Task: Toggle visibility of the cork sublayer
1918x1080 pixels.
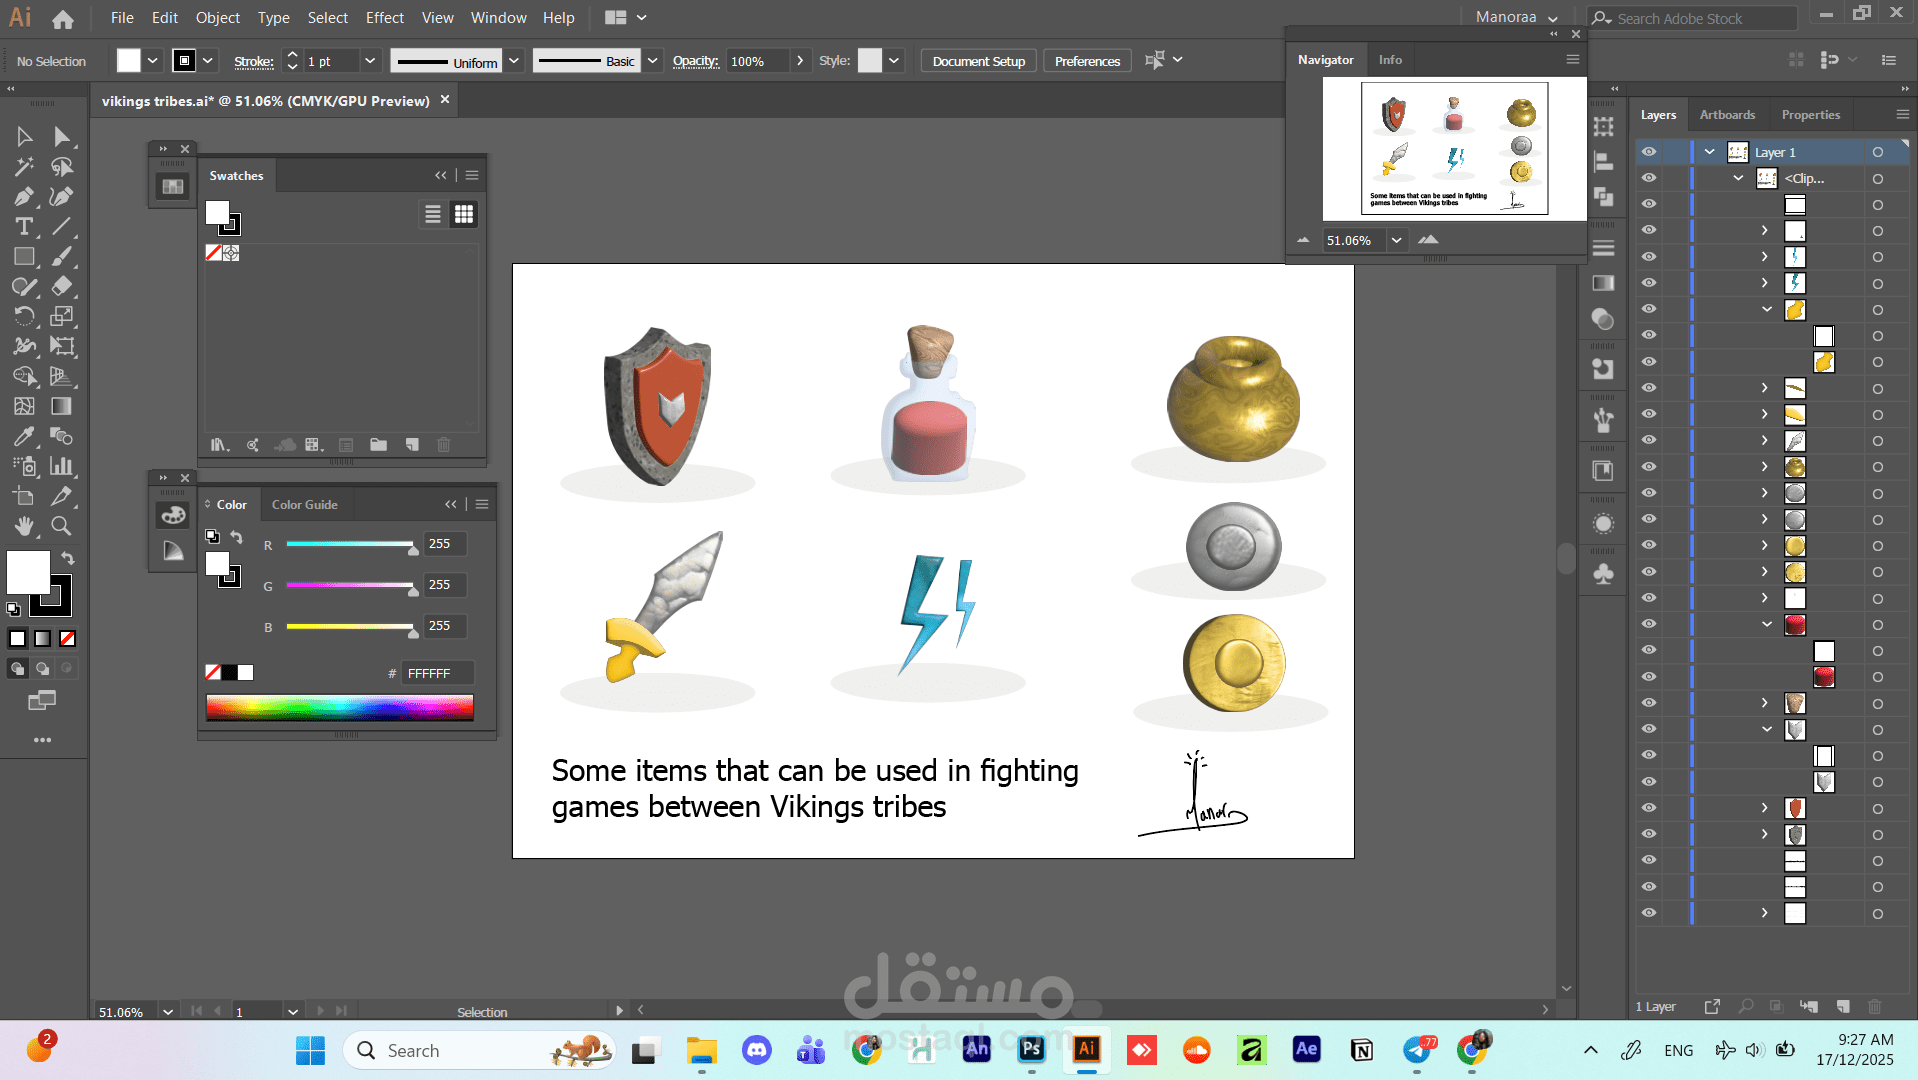Action: (x=1649, y=703)
